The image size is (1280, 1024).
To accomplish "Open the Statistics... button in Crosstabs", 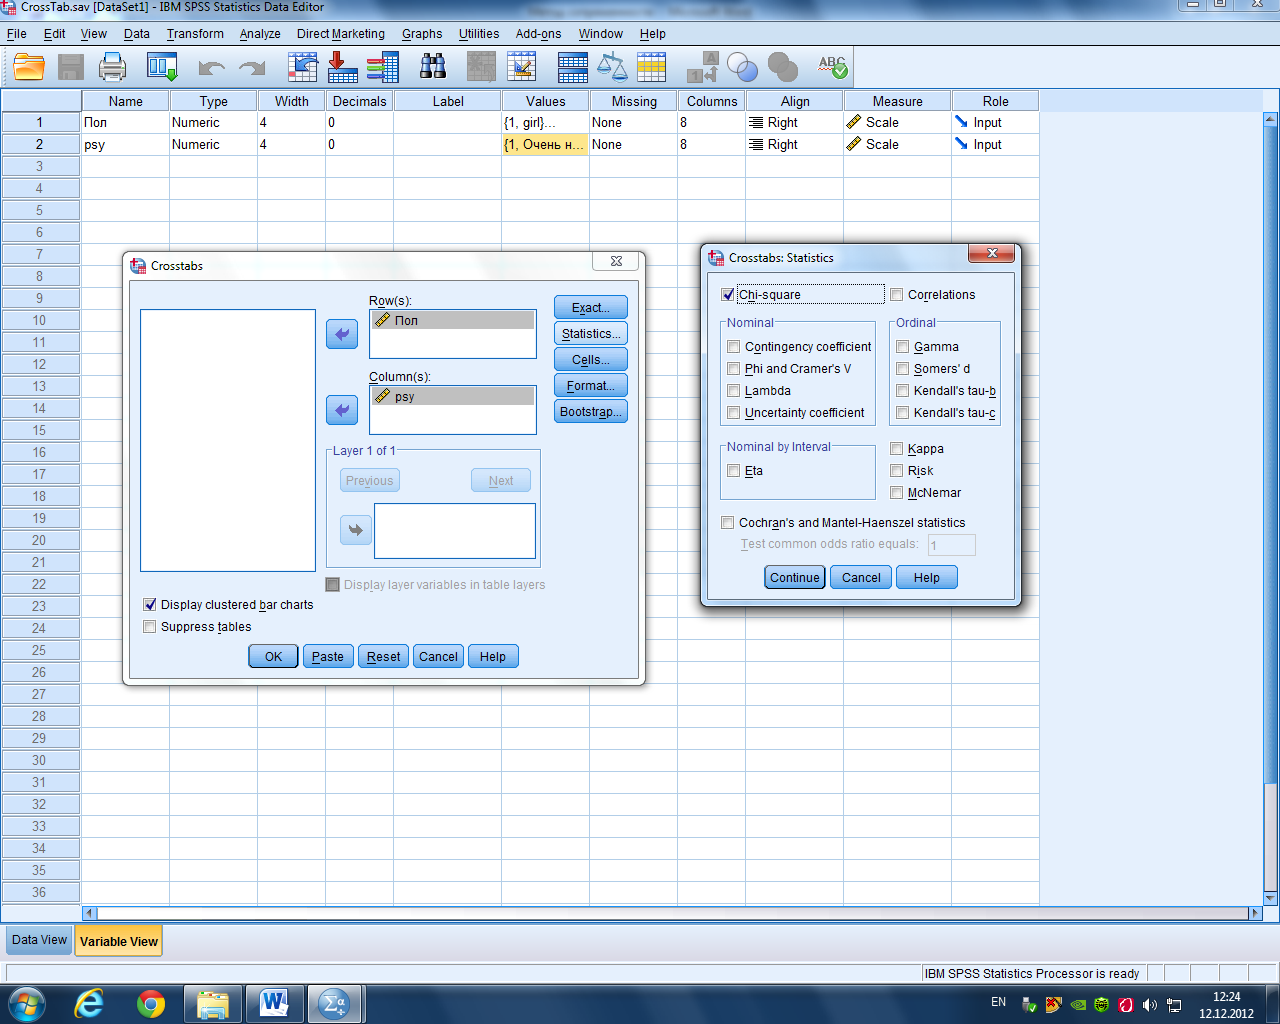I will click(x=591, y=333).
